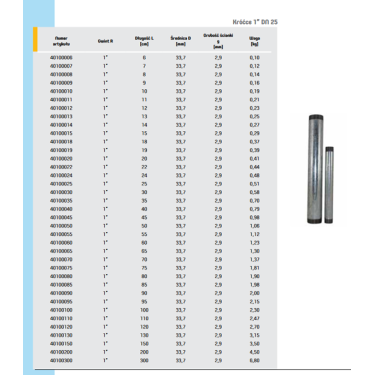Click the weight value 4,50 for article 40100200
The height and width of the screenshot is (375, 375).
[x=255, y=352]
